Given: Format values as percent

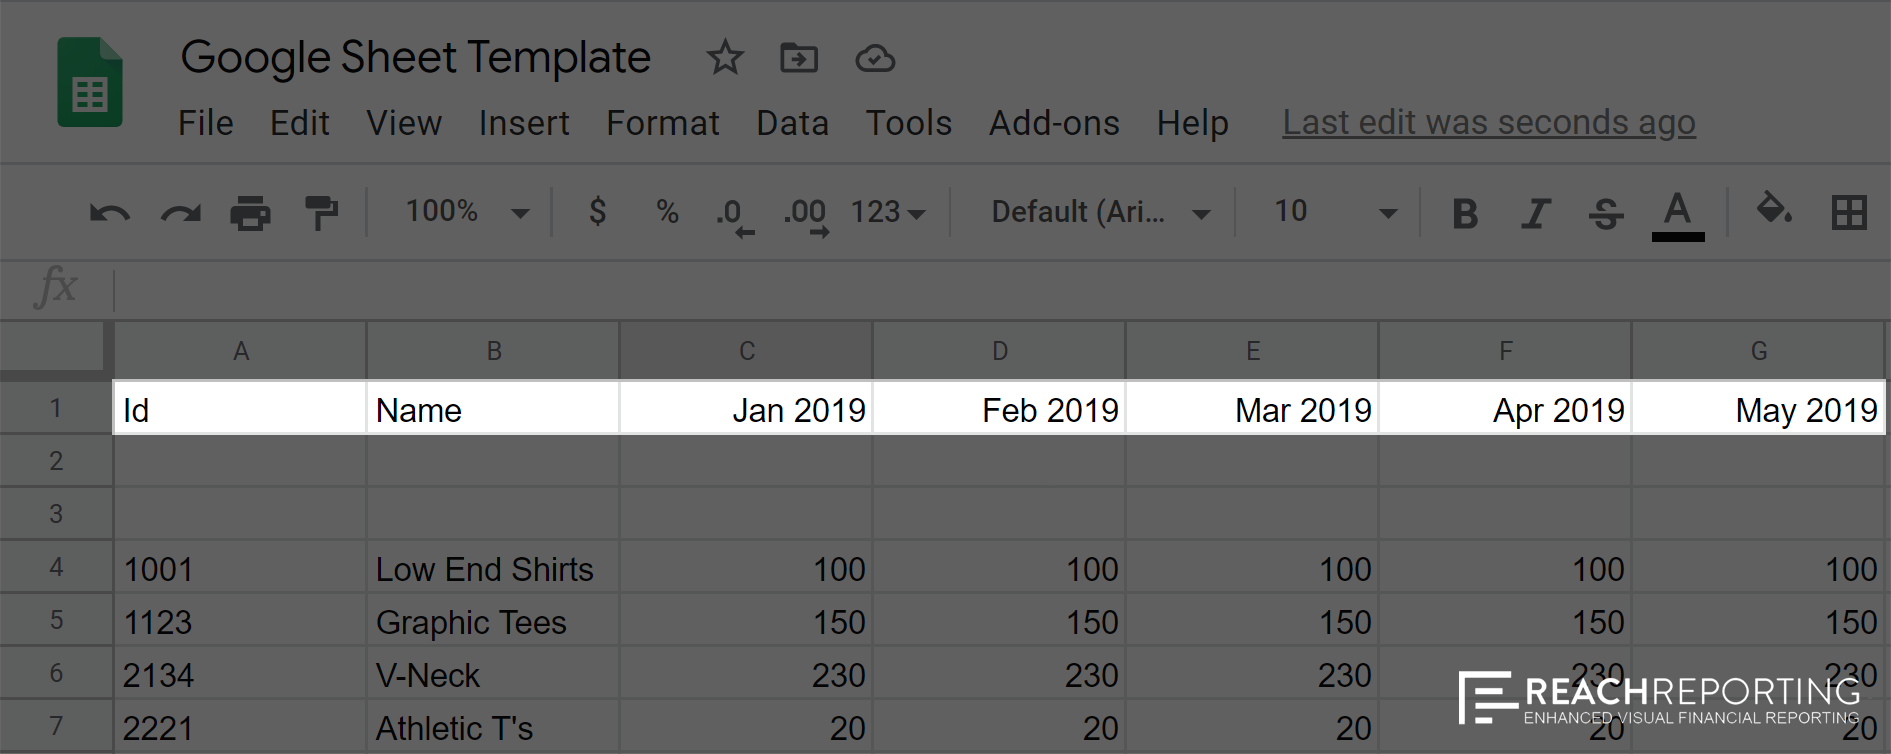Looking at the screenshot, I should point(666,212).
